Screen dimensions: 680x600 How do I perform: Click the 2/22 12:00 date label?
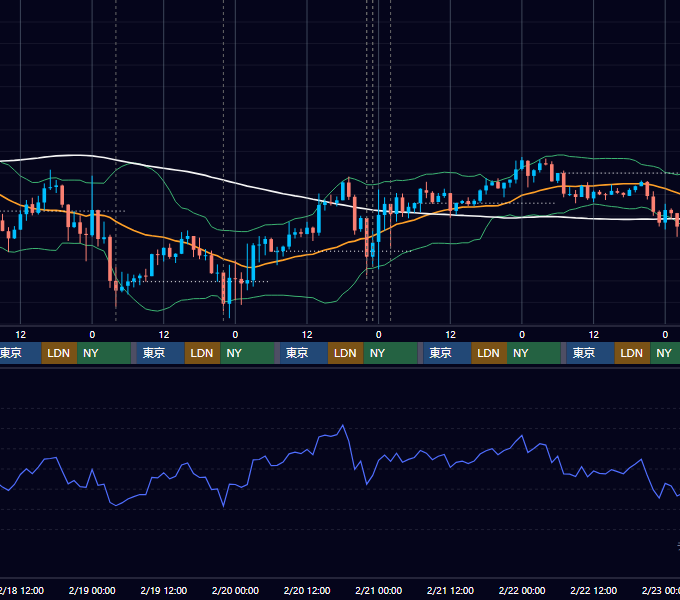[593, 590]
